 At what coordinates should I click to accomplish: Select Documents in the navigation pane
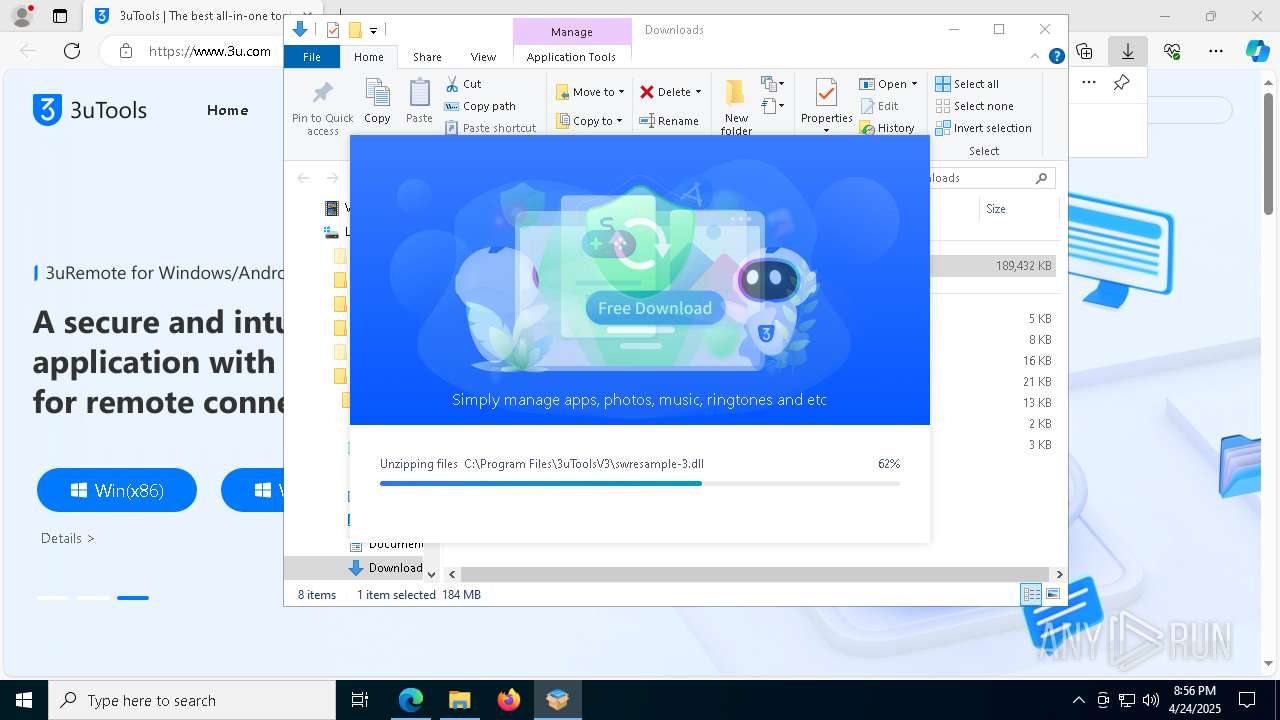pyautogui.click(x=385, y=544)
